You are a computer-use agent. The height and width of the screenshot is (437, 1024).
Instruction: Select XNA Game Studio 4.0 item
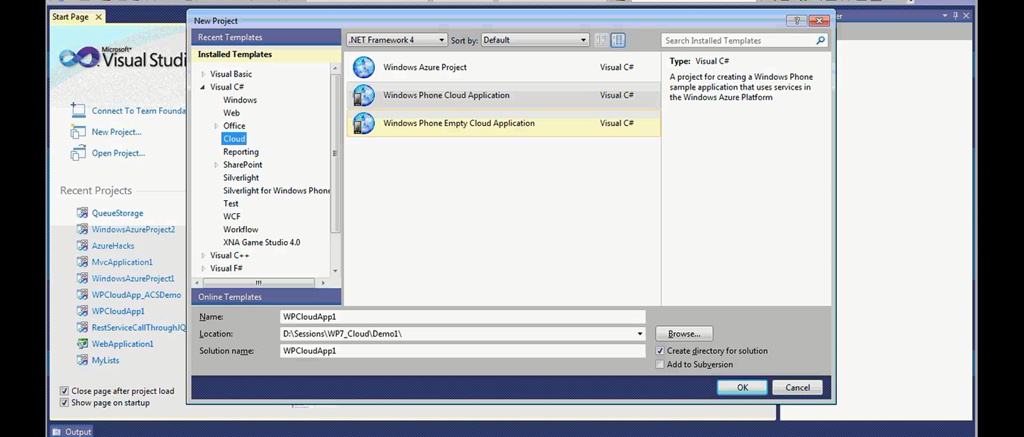click(261, 242)
